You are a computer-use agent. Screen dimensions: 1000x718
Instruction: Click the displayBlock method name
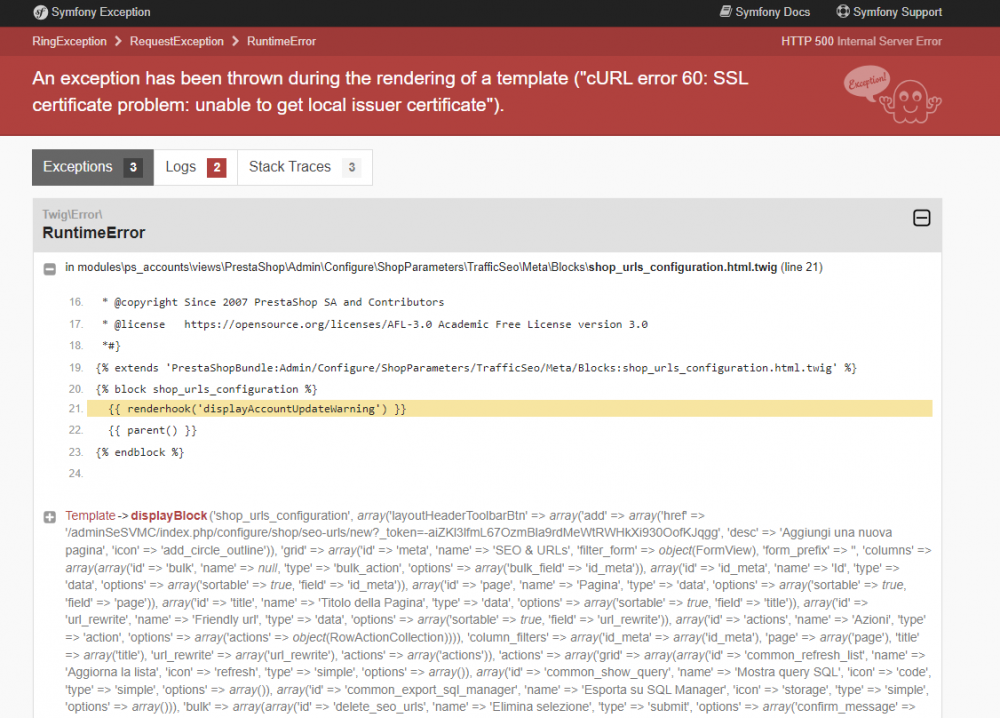pos(169,515)
